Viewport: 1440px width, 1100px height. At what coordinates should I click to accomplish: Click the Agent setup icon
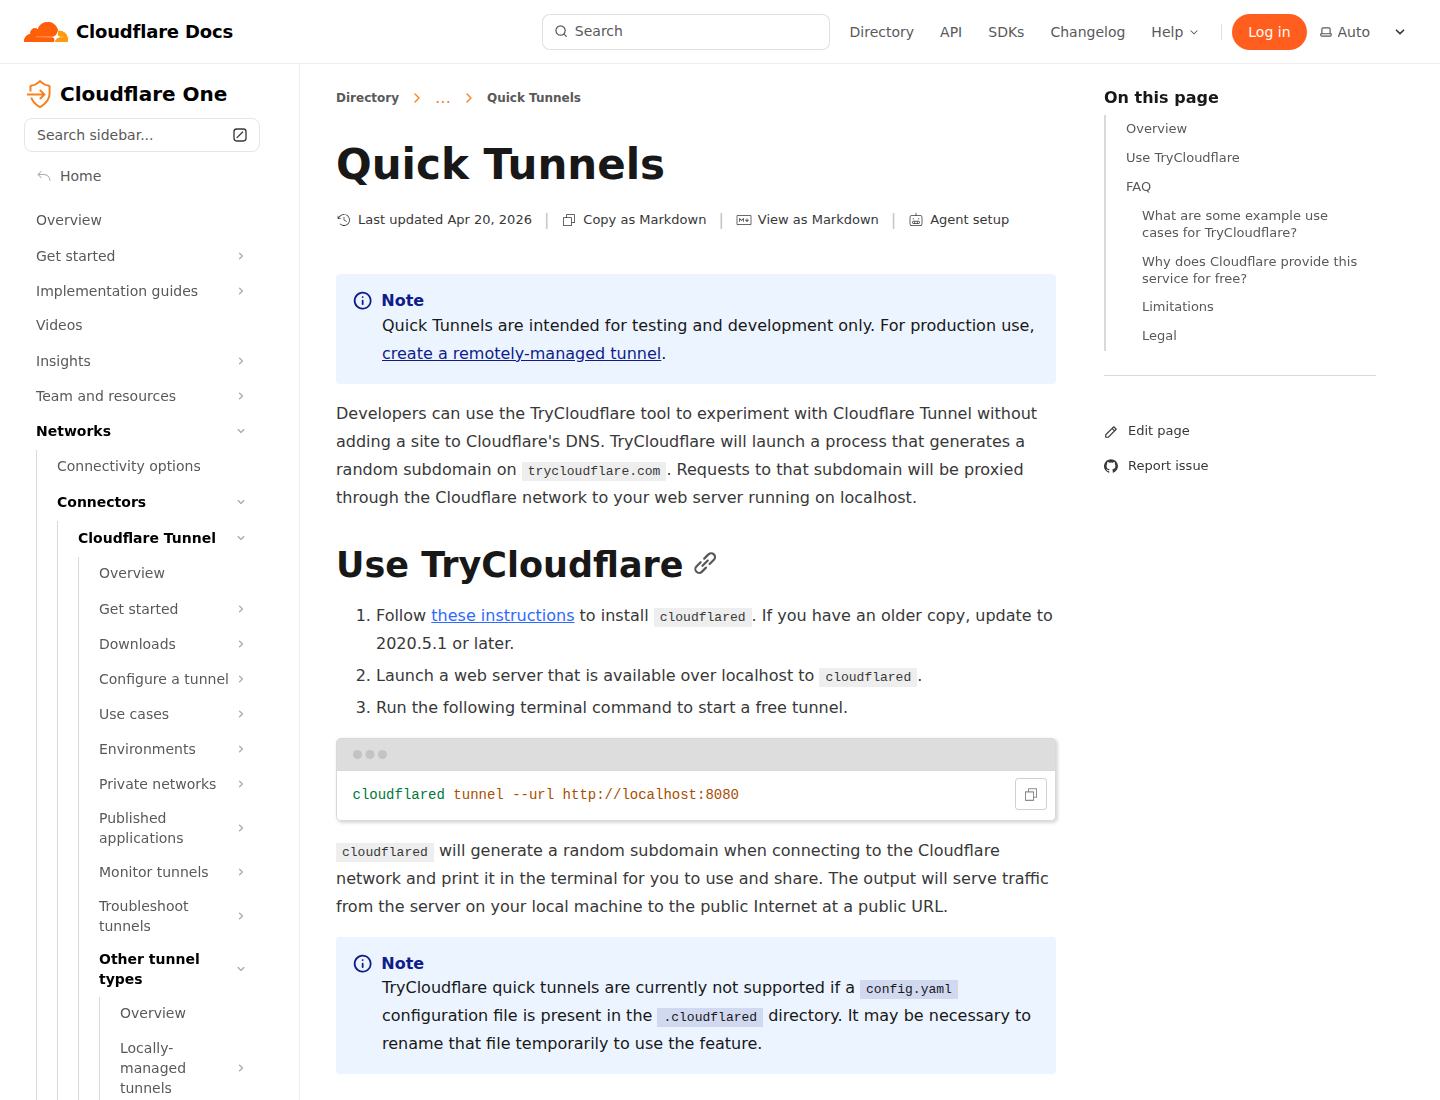[916, 220]
